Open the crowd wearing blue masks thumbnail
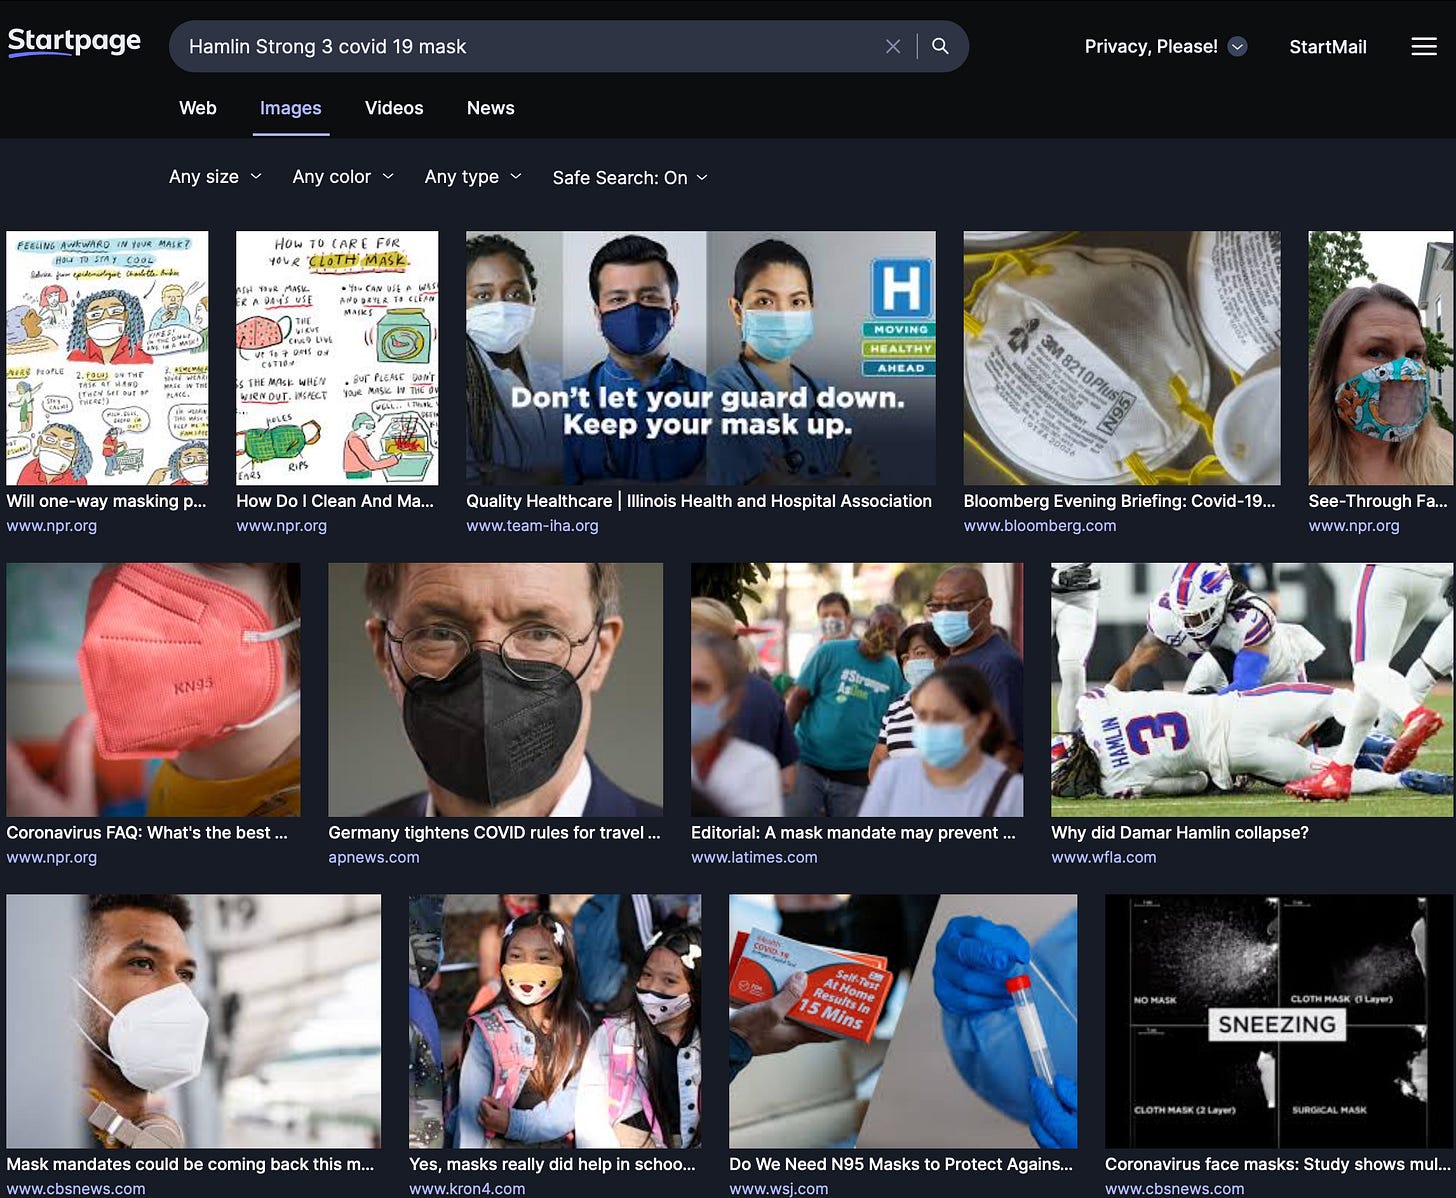1456x1198 pixels. click(857, 689)
